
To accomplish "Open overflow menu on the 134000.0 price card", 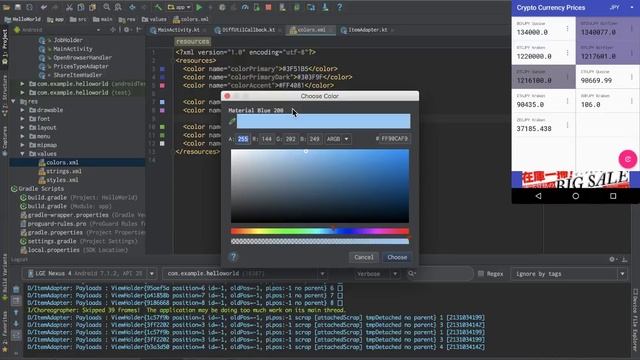I will (567, 28).
